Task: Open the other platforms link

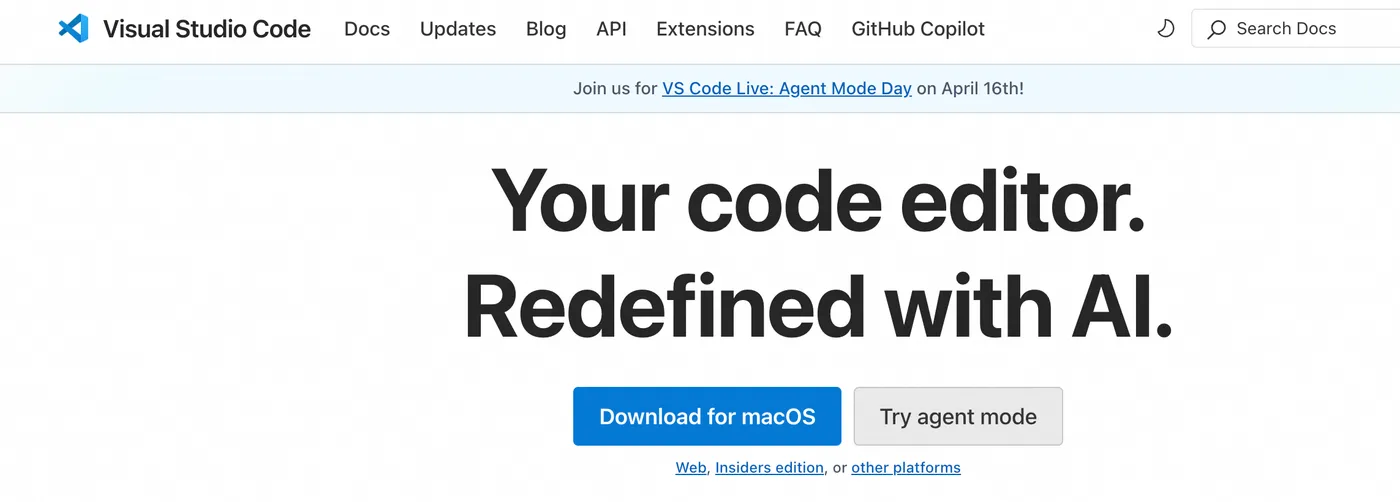Action: (x=906, y=467)
